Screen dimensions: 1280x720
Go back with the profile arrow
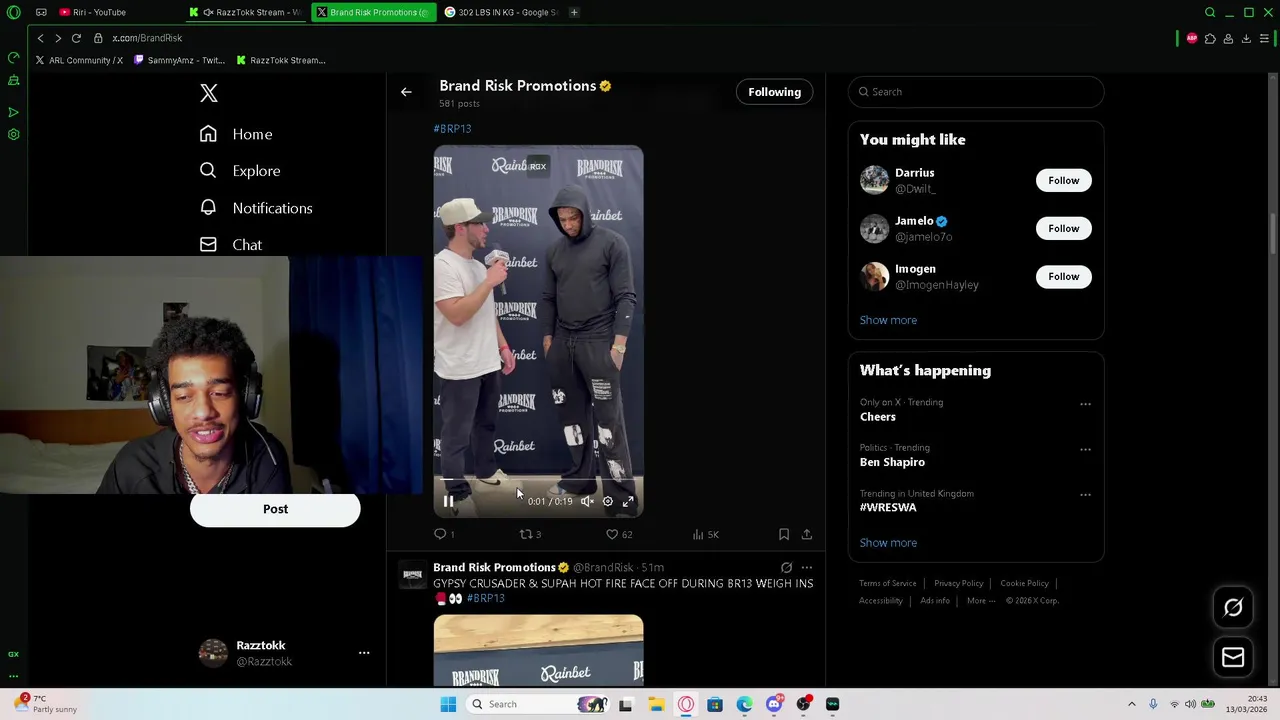pyautogui.click(x=406, y=92)
